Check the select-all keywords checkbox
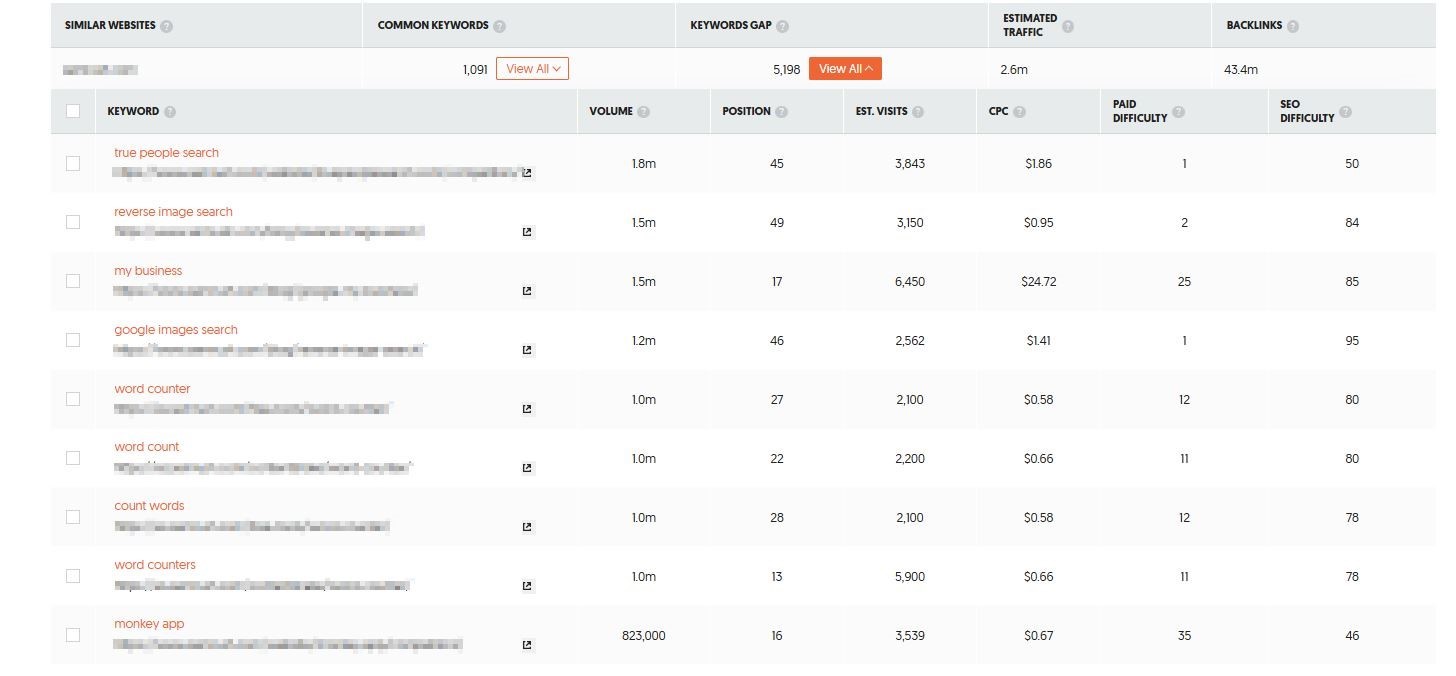The image size is (1456, 676). 73,111
